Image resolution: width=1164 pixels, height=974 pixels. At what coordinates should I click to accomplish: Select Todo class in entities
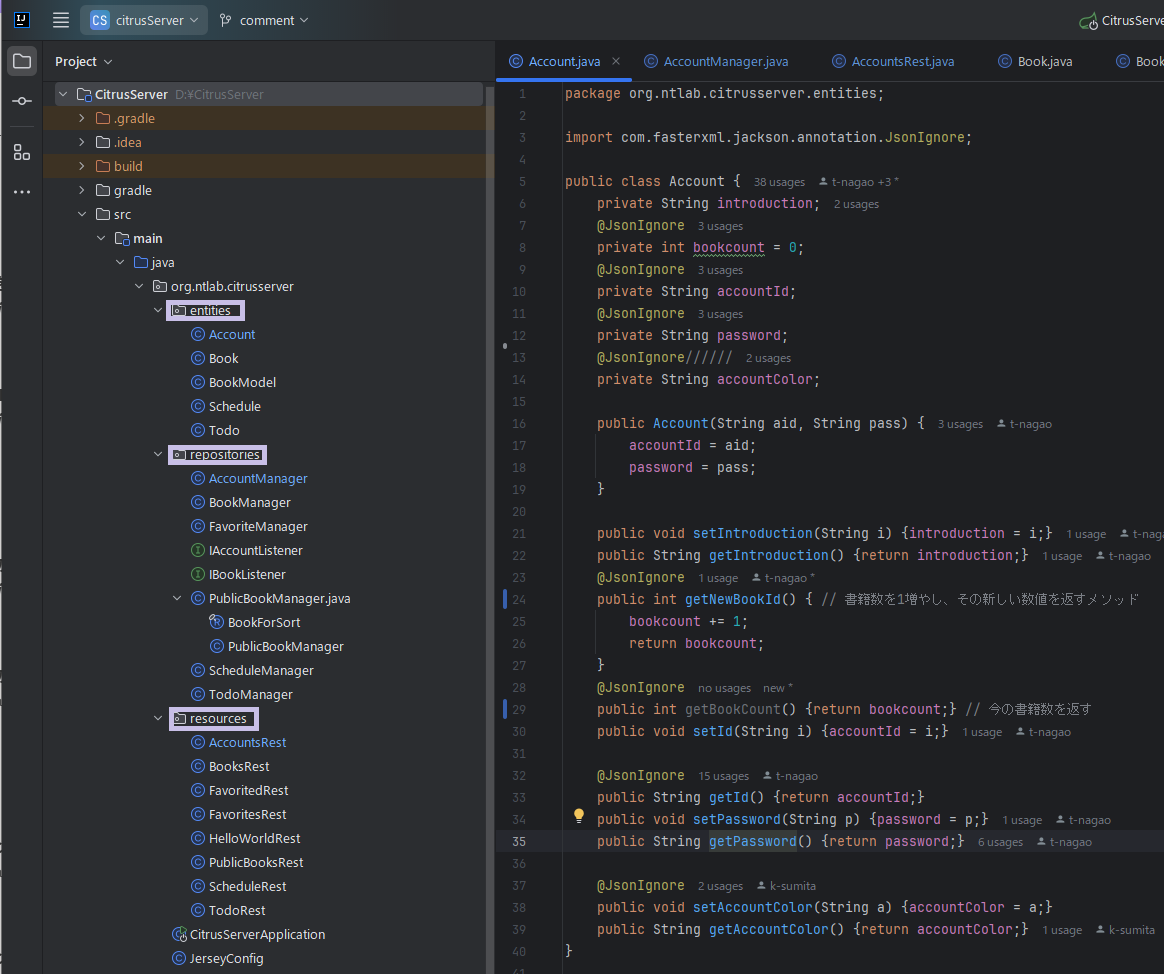[x=223, y=431]
